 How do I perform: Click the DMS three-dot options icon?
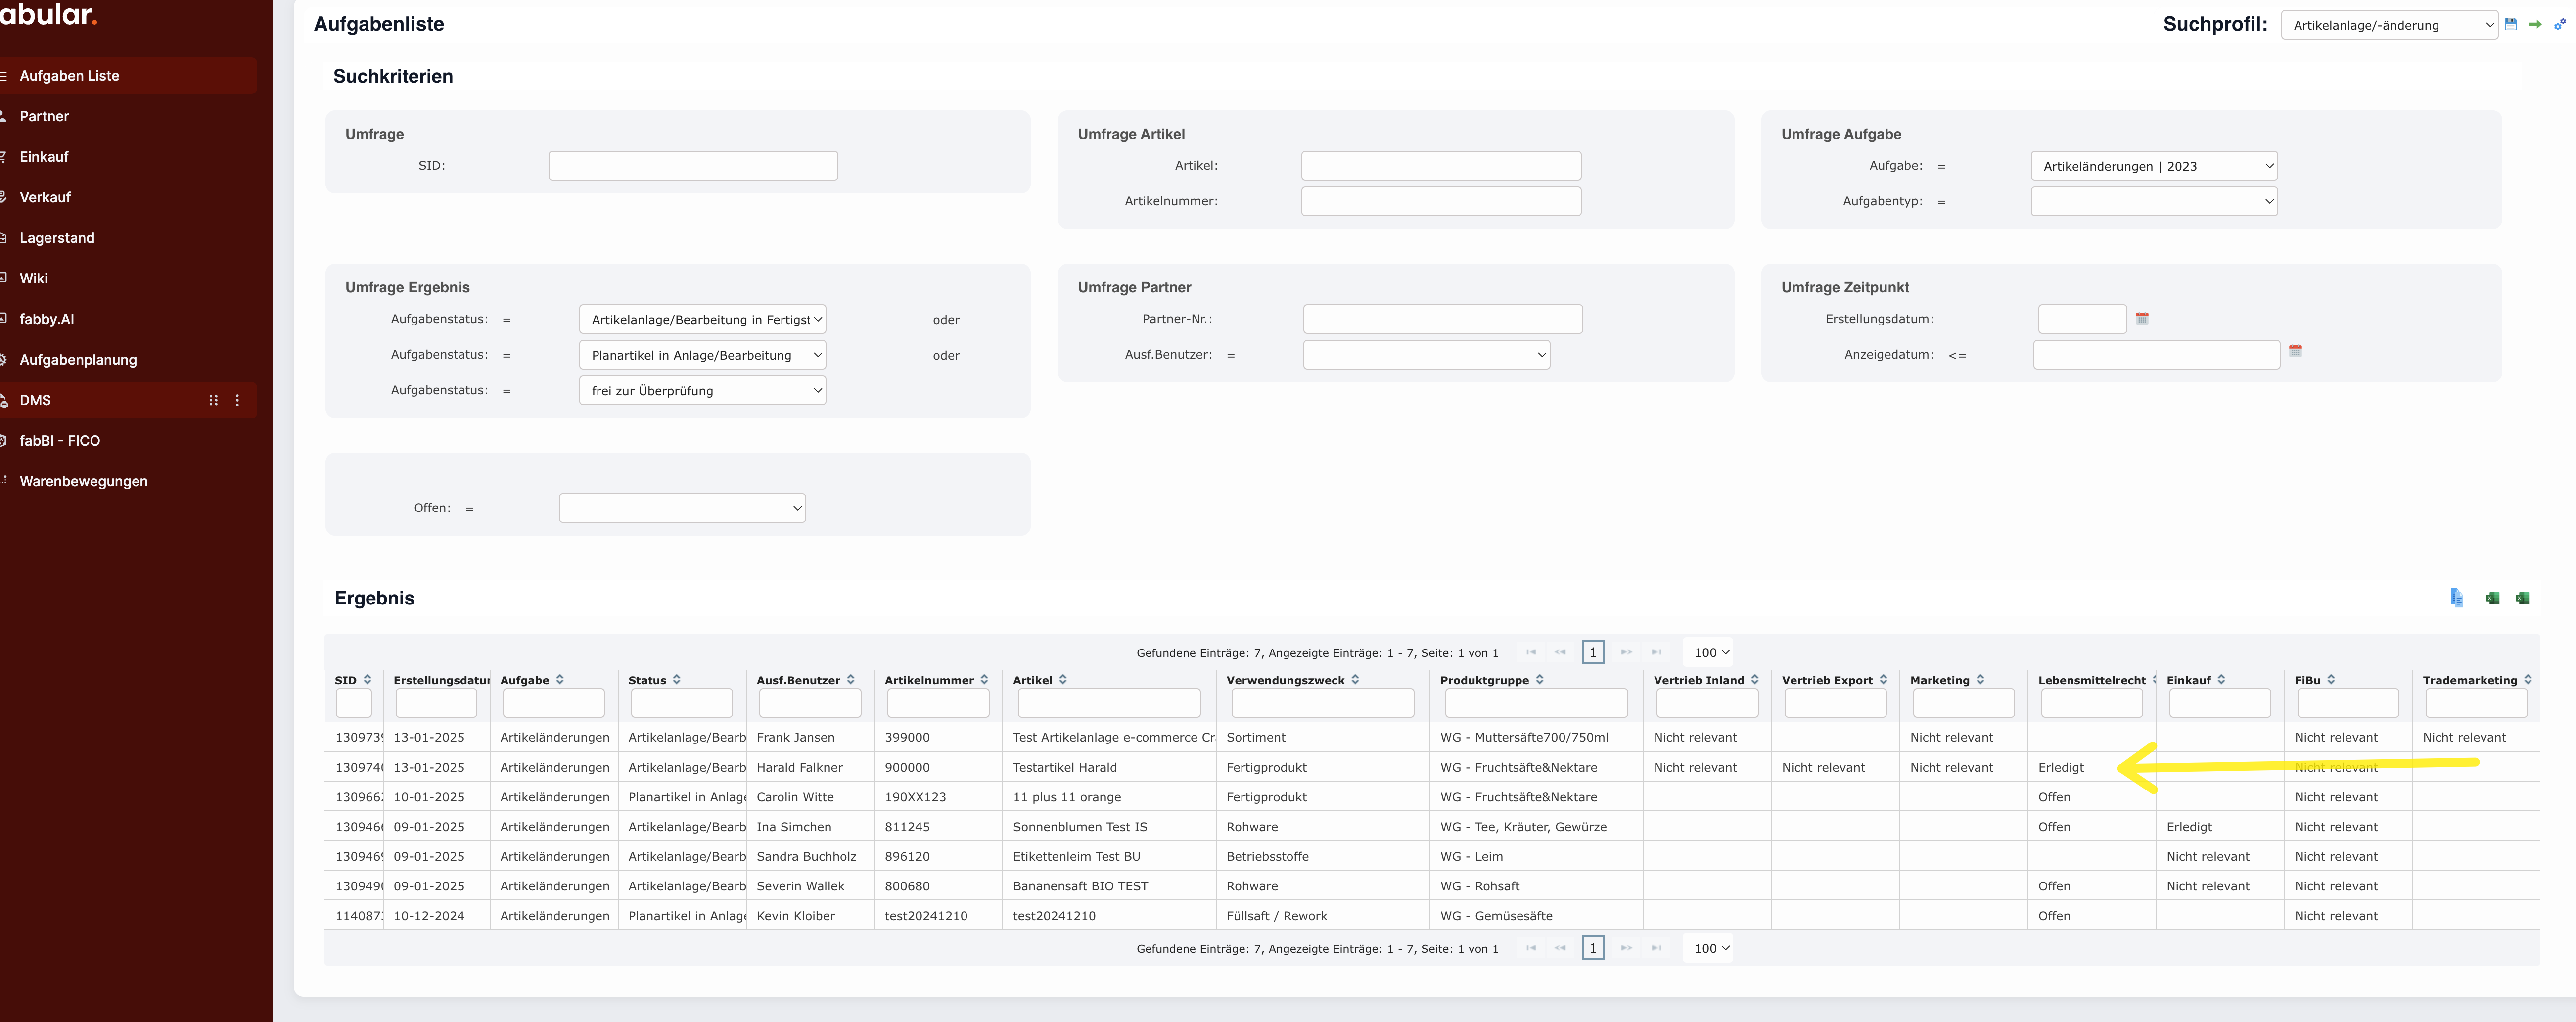pyautogui.click(x=237, y=400)
